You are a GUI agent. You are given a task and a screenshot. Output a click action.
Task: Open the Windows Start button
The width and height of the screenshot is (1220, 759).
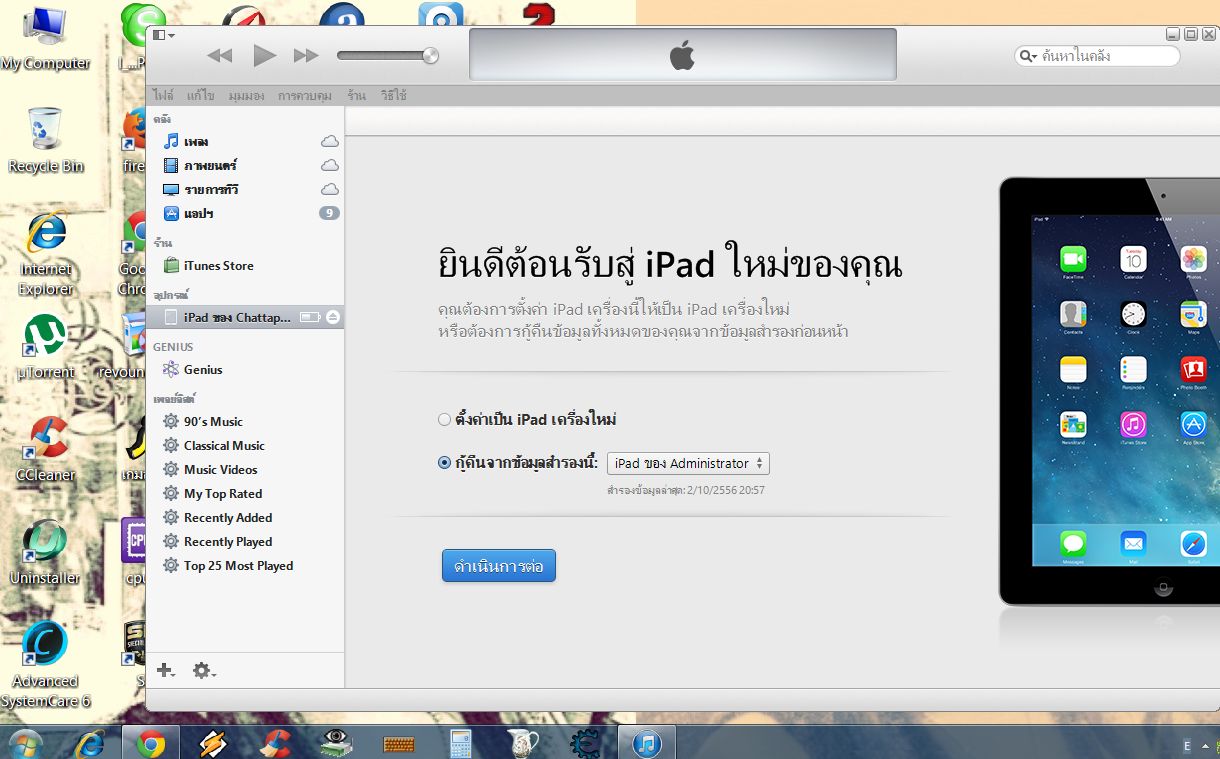pos(25,743)
